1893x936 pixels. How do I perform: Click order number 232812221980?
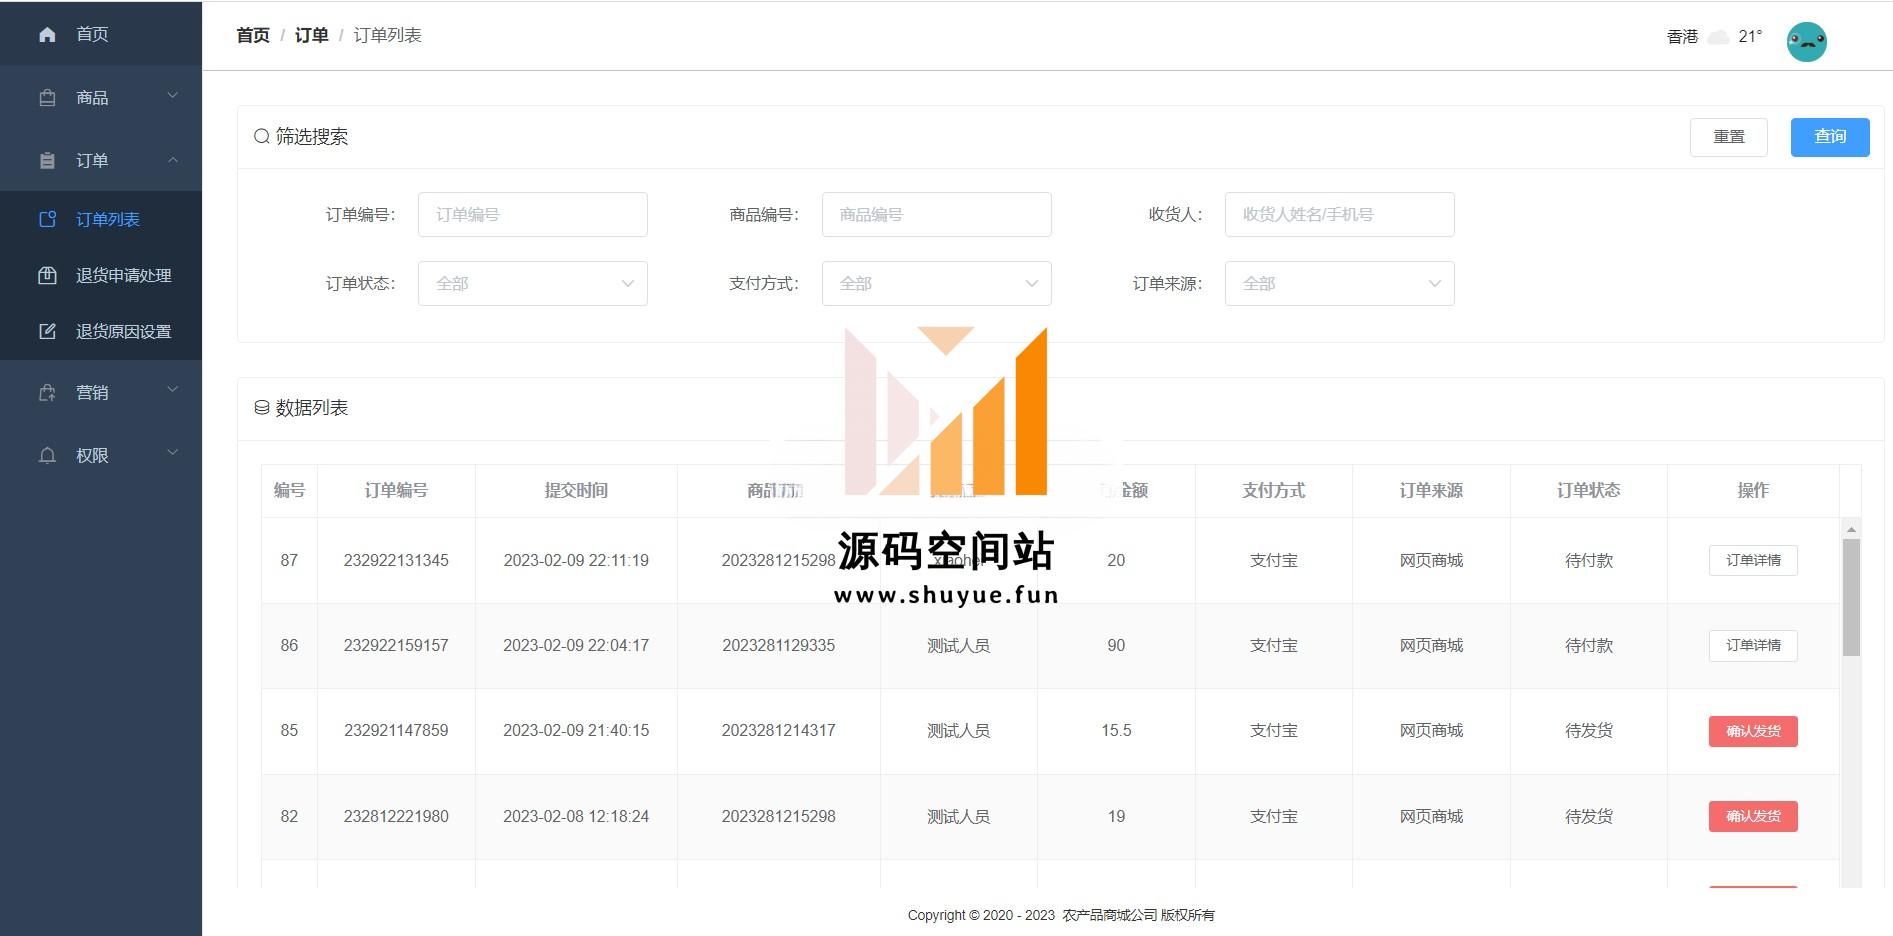(396, 816)
